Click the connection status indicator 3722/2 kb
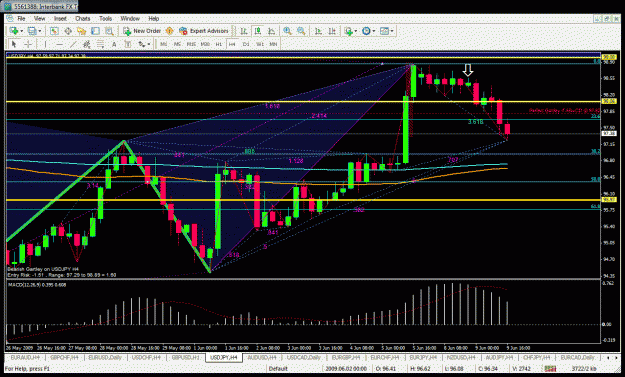 [584, 369]
